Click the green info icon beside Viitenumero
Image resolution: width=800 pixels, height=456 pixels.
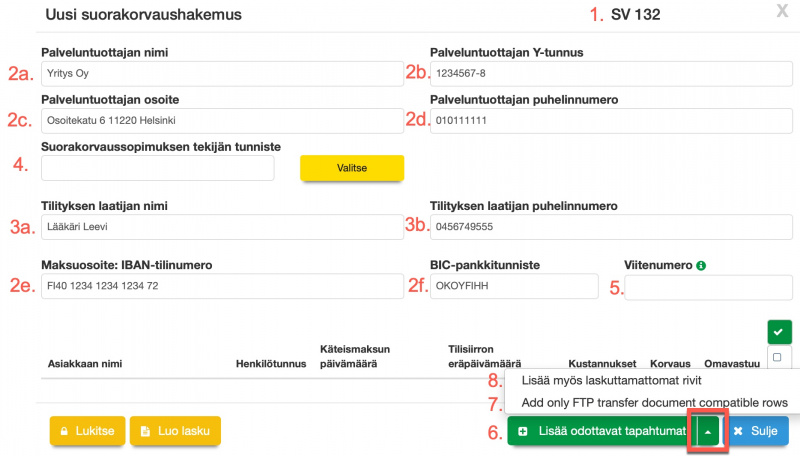[x=701, y=266]
